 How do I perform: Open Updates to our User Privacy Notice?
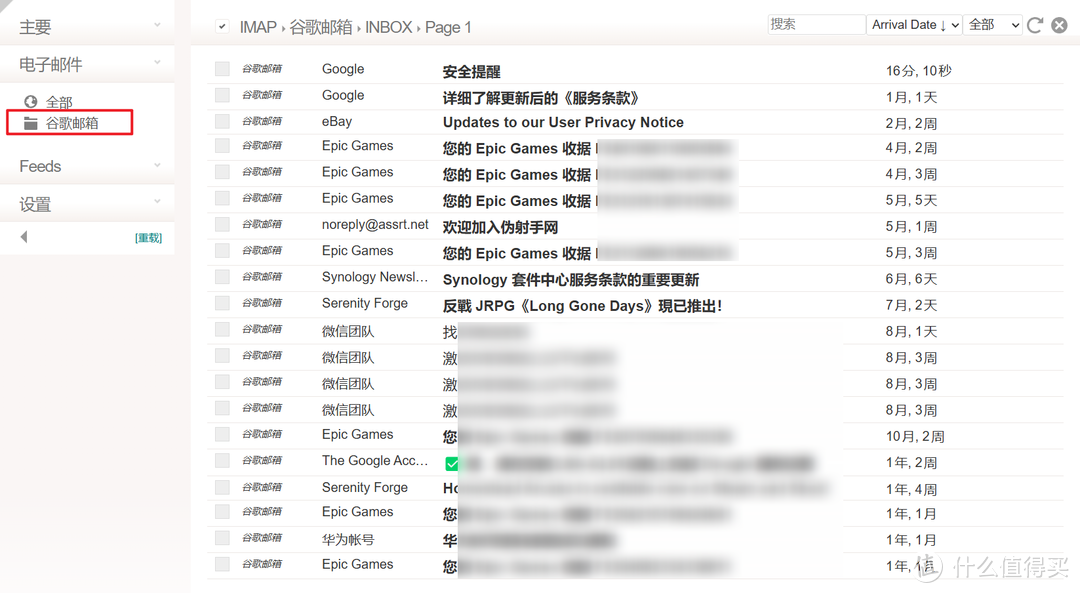[563, 123]
